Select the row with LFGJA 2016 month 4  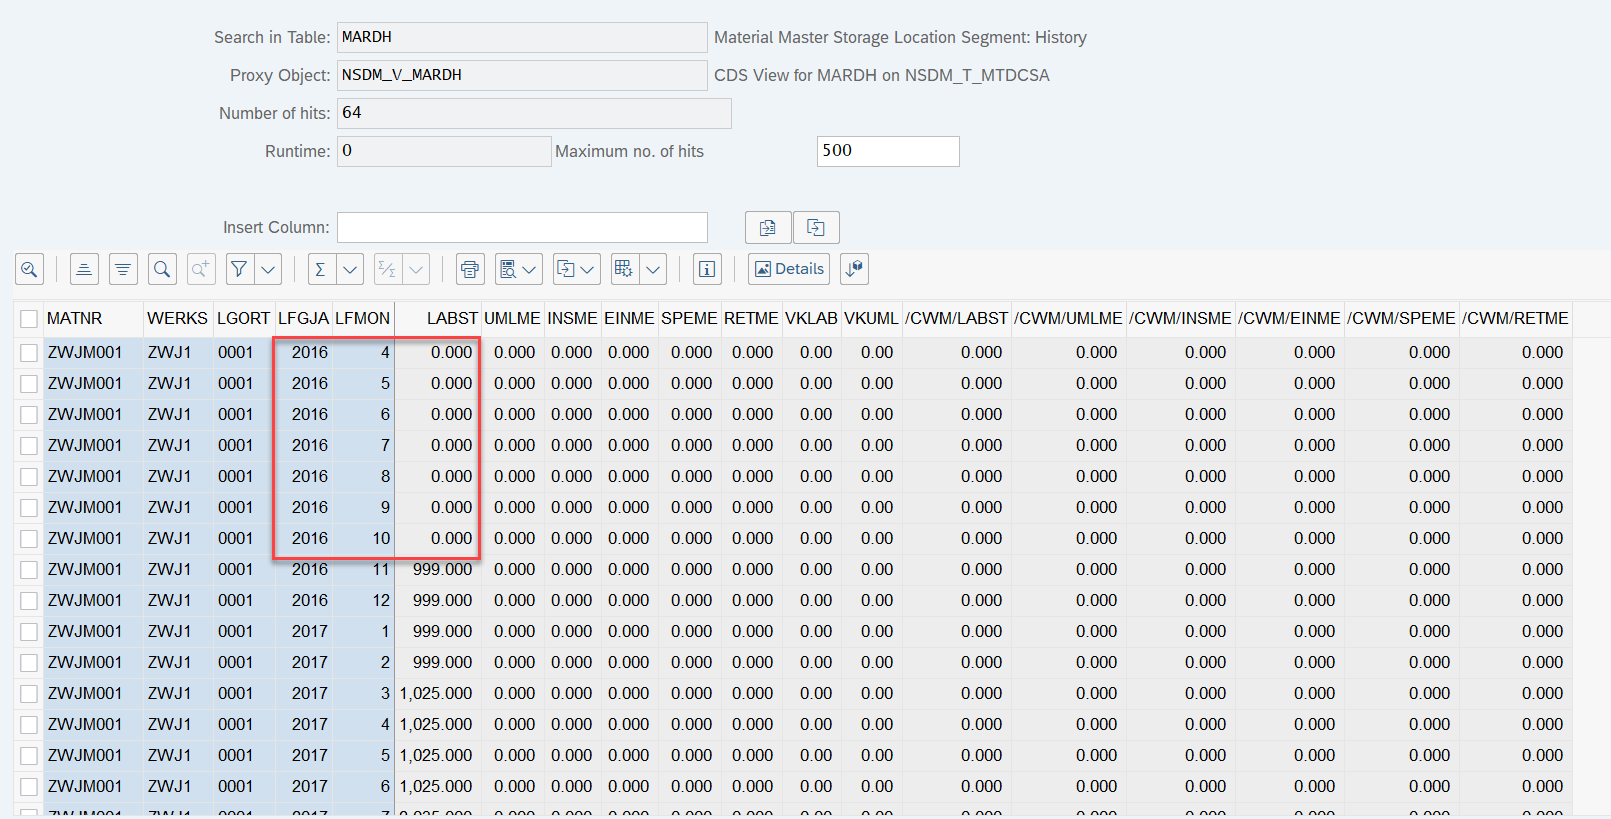click(29, 353)
